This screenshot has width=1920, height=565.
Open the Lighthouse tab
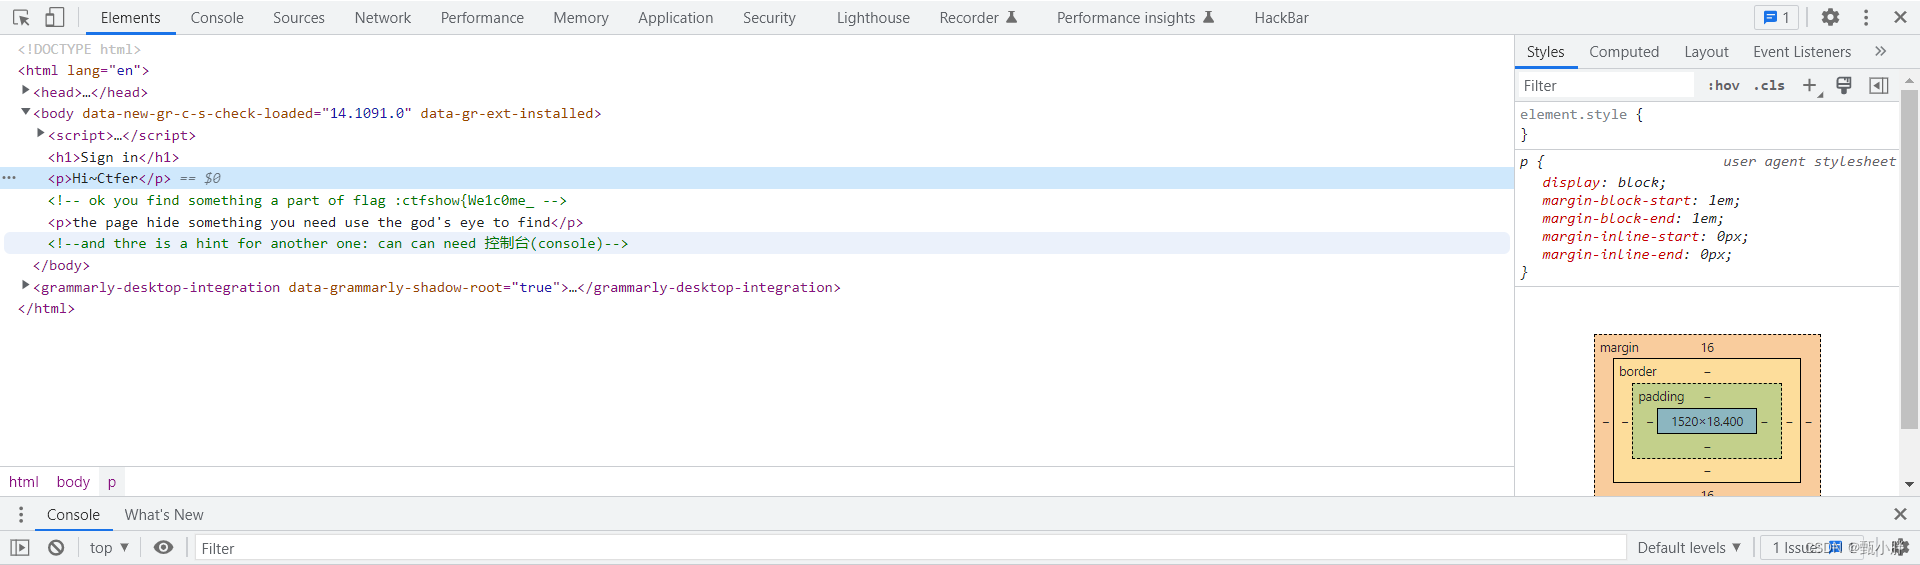(873, 18)
